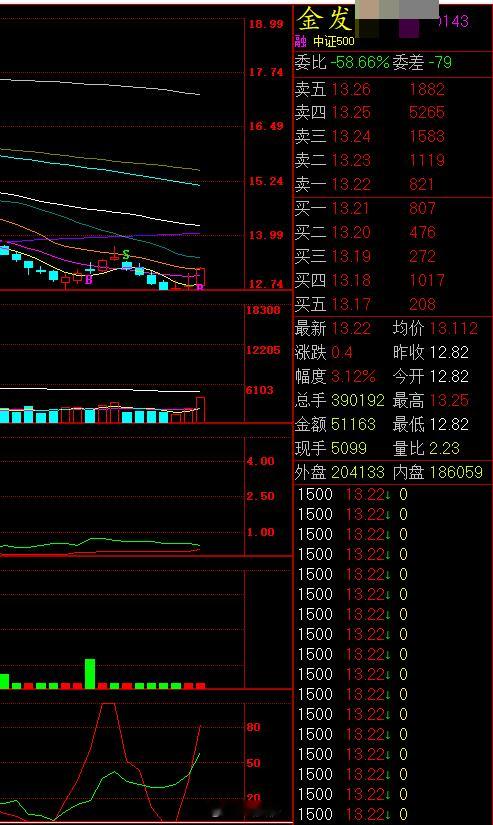Click the 幅度 3.12% field

tap(335, 376)
